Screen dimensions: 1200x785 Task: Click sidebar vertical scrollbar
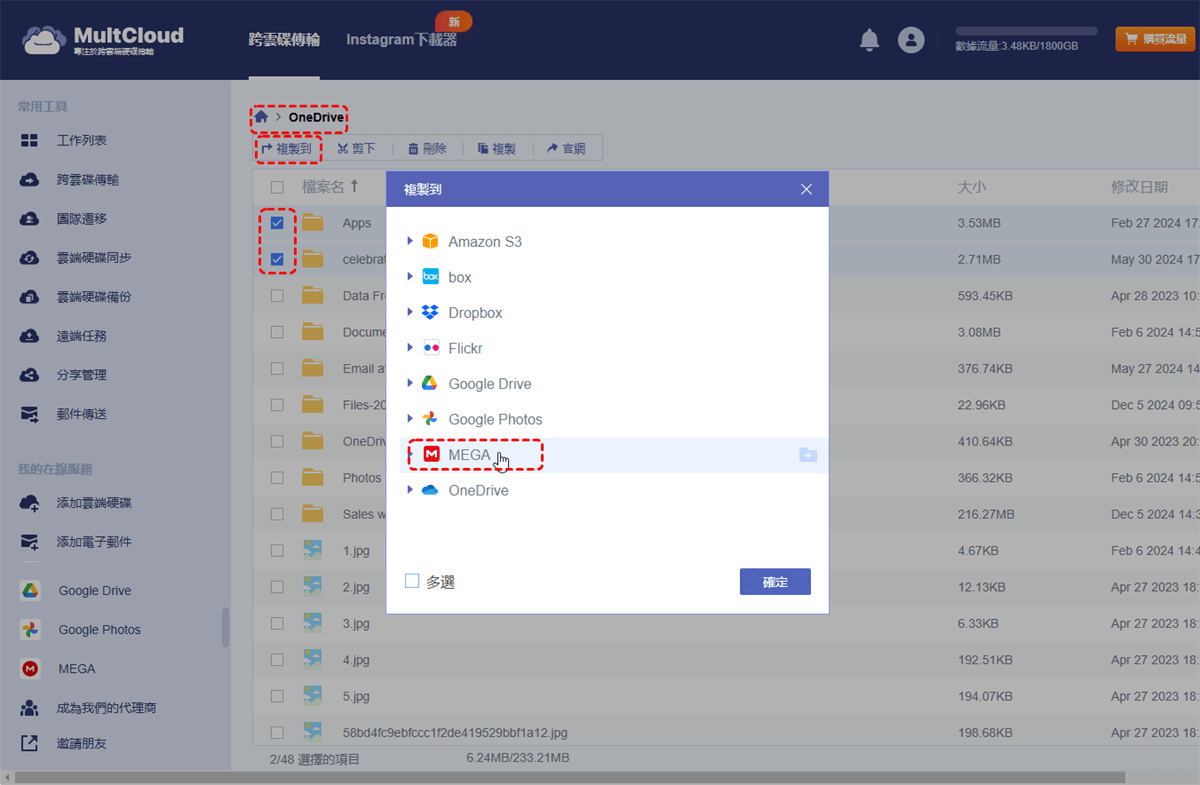pyautogui.click(x=226, y=627)
